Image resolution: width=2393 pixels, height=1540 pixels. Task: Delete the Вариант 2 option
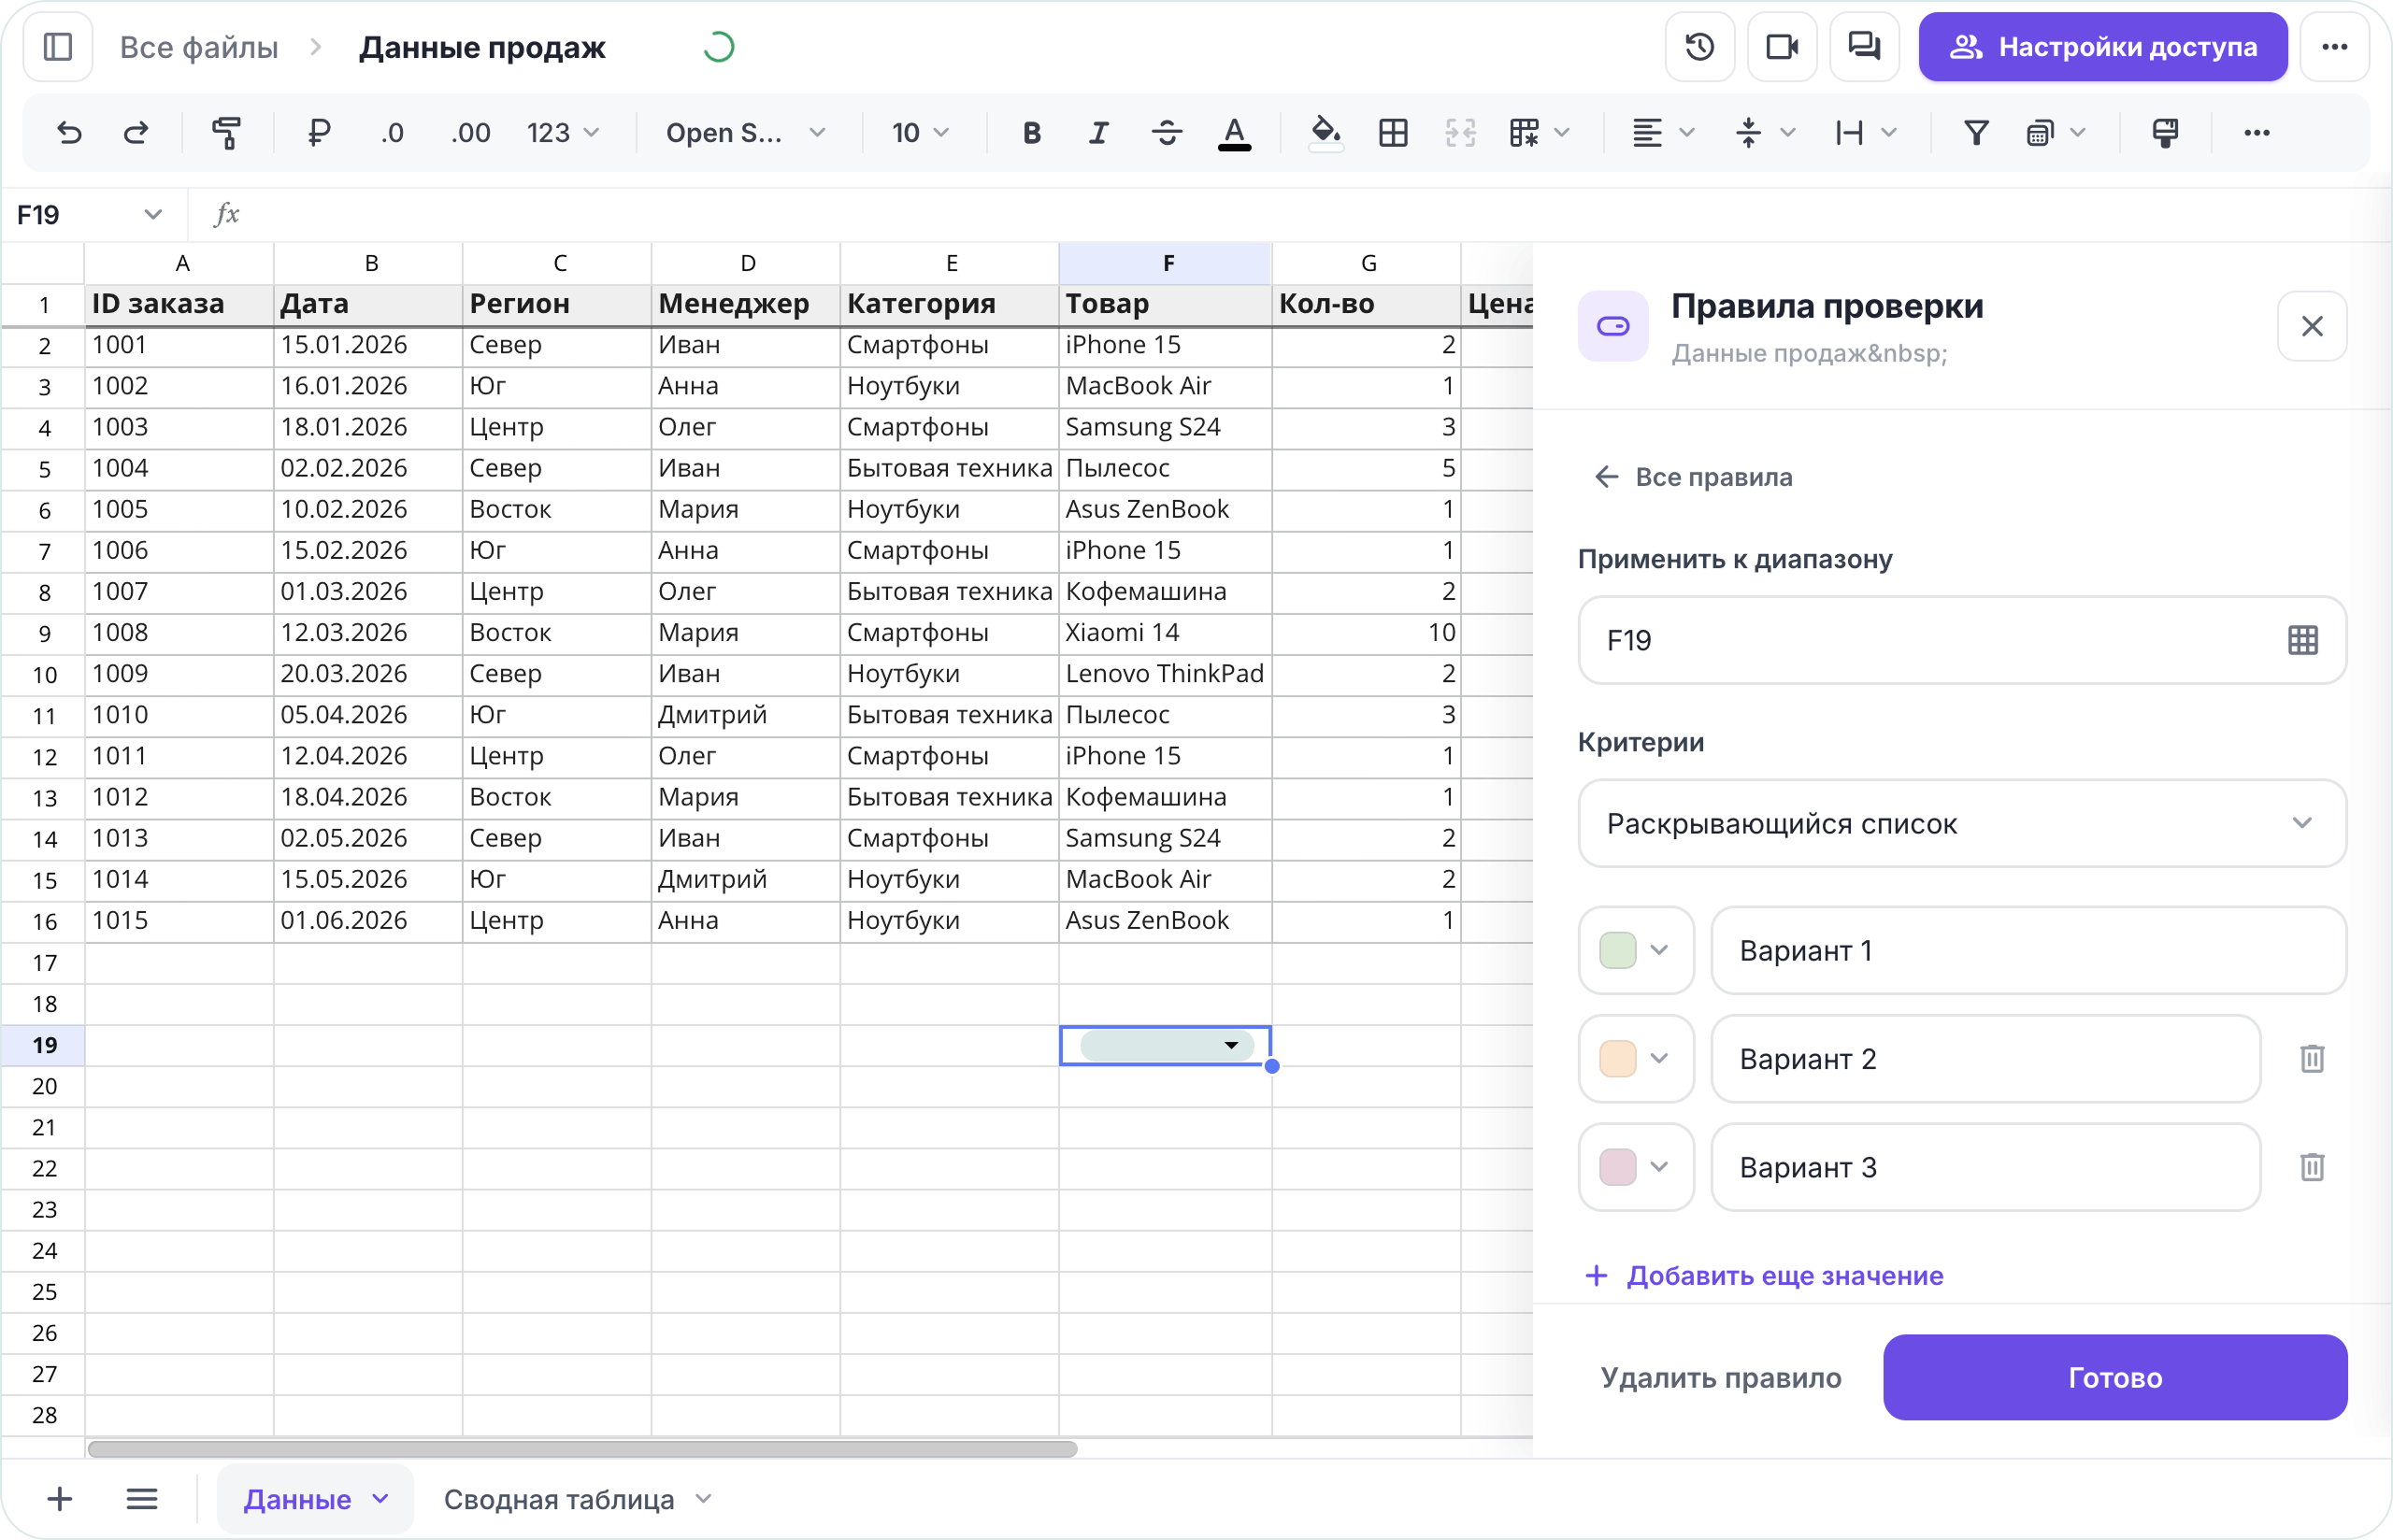tap(2312, 1059)
